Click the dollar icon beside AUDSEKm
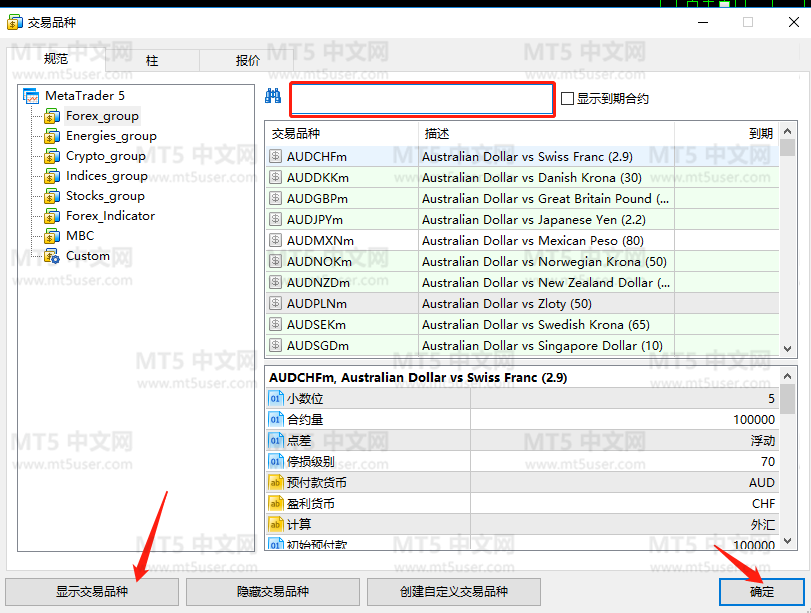 (x=276, y=324)
